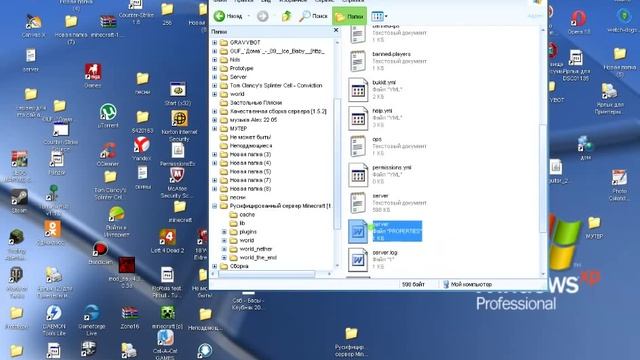Image resolution: width=640 pixels, height=360 pixels.
Task: Open DAEMON Tools Lite shortcut
Action: coord(53,320)
